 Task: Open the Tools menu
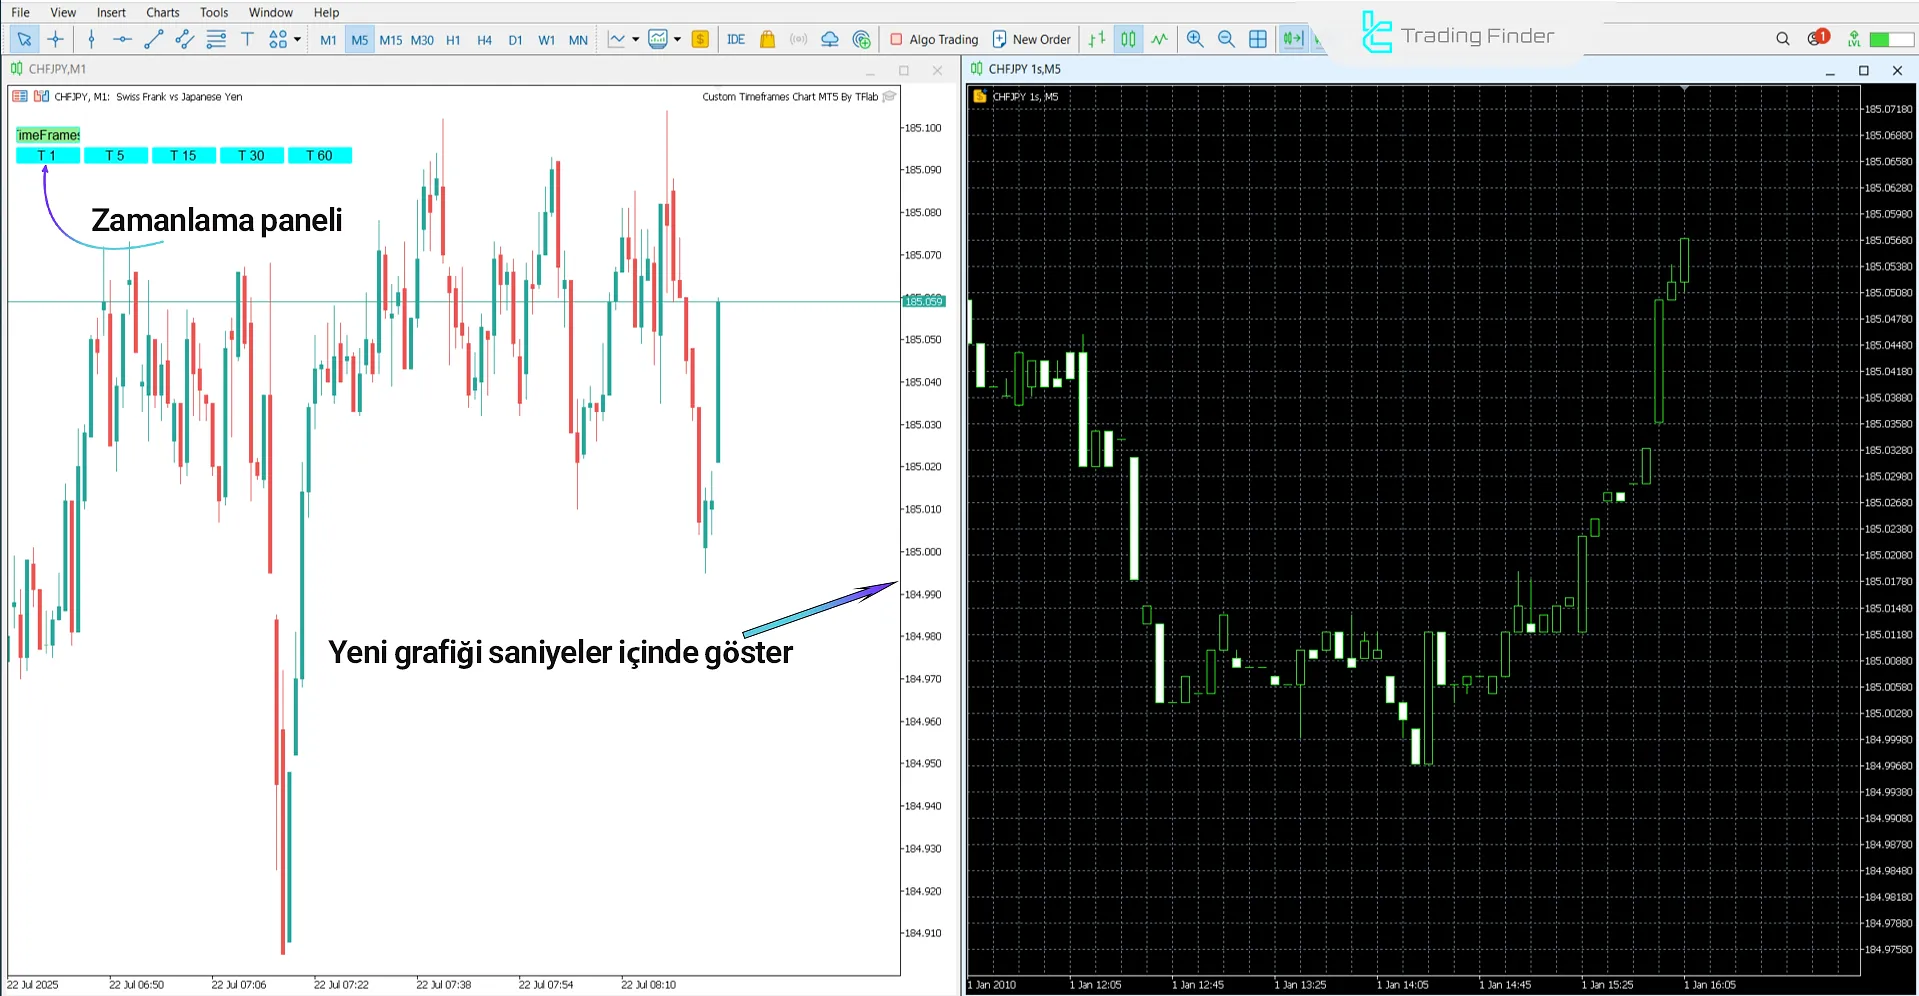[213, 12]
